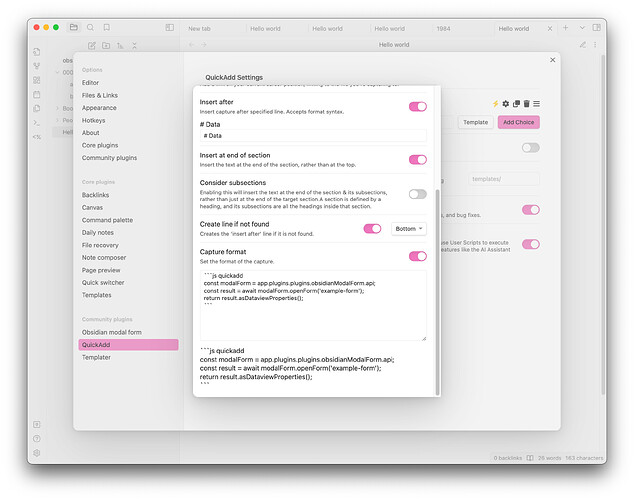Open the bookmarks icon

pos(107,27)
